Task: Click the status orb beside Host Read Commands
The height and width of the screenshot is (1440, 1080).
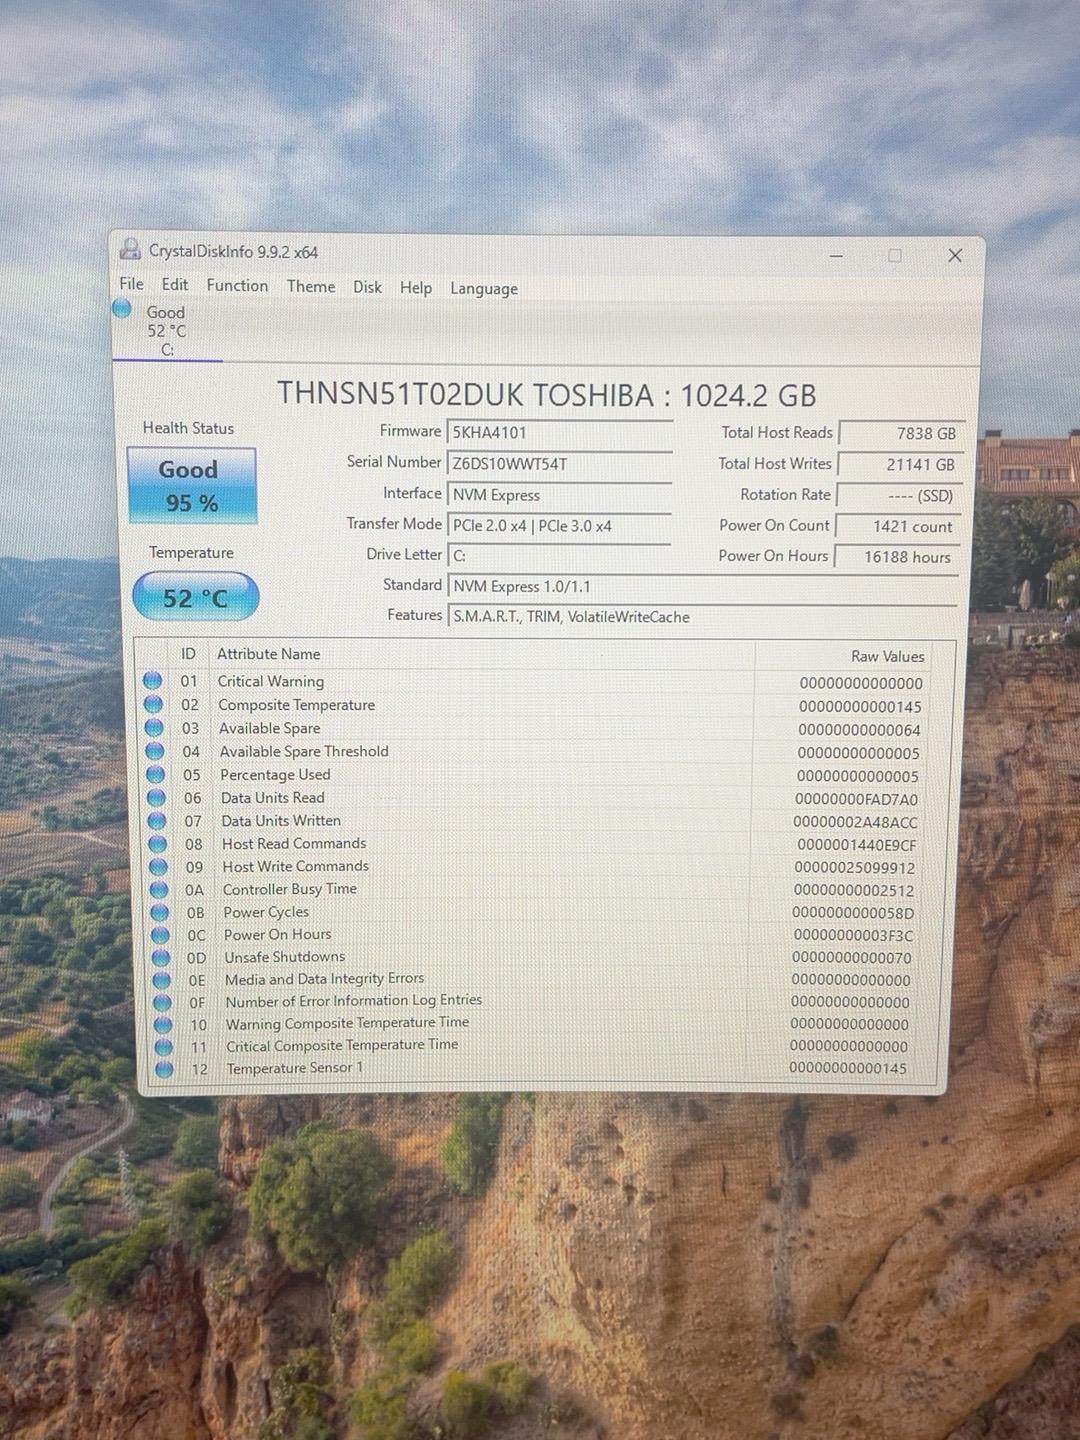Action: tap(158, 844)
